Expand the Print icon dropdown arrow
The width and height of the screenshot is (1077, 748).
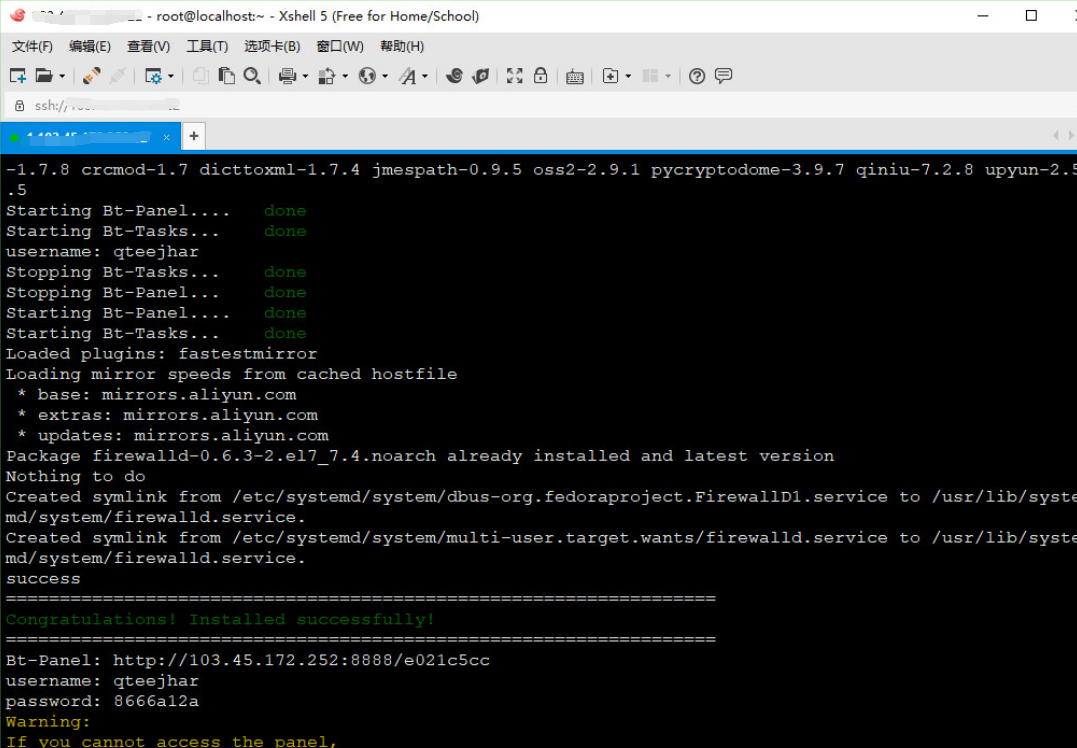point(305,76)
